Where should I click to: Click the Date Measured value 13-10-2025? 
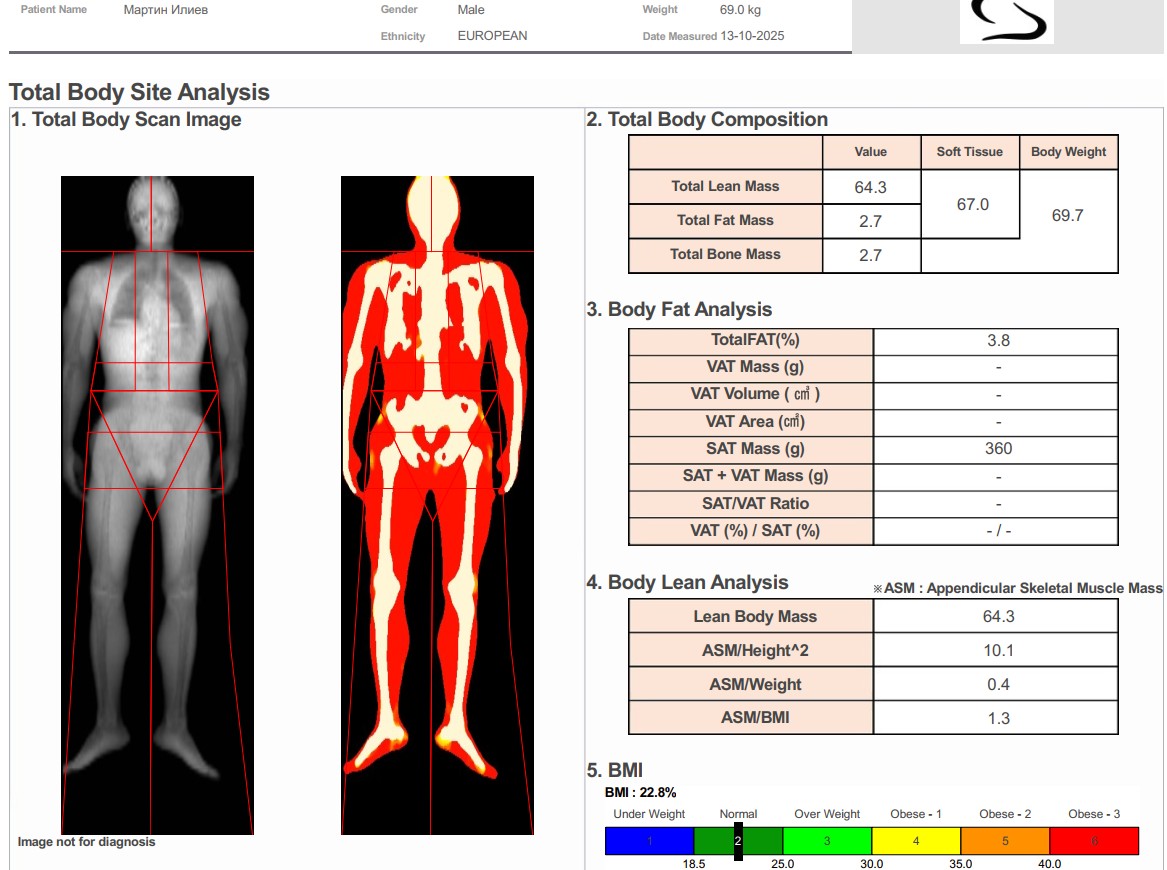click(x=752, y=36)
